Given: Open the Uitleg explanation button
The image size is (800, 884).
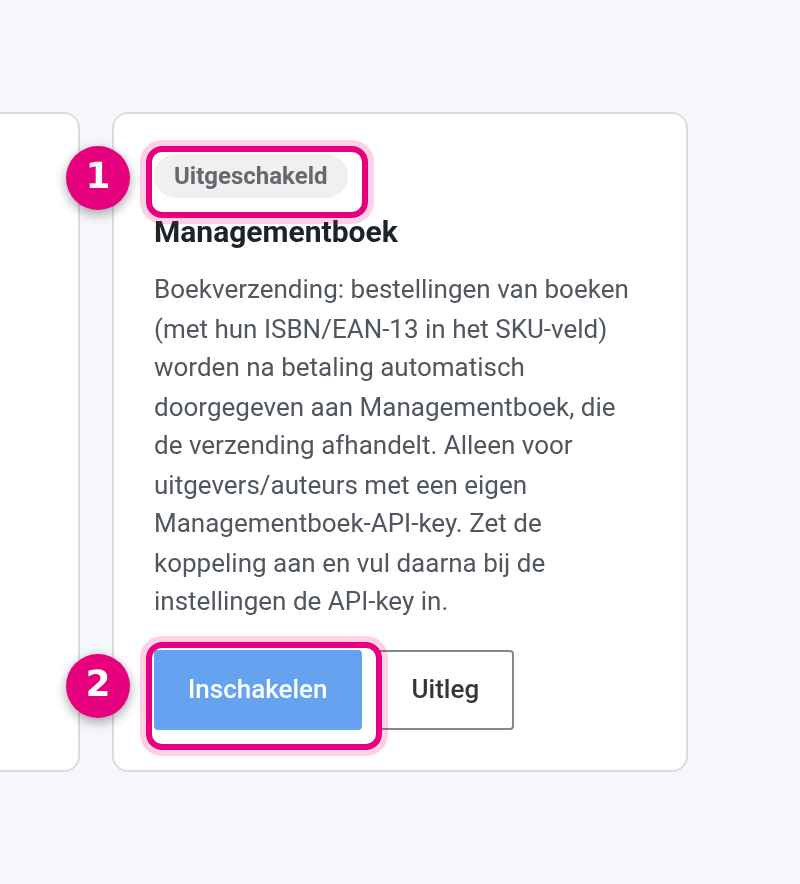Looking at the screenshot, I should [x=445, y=689].
